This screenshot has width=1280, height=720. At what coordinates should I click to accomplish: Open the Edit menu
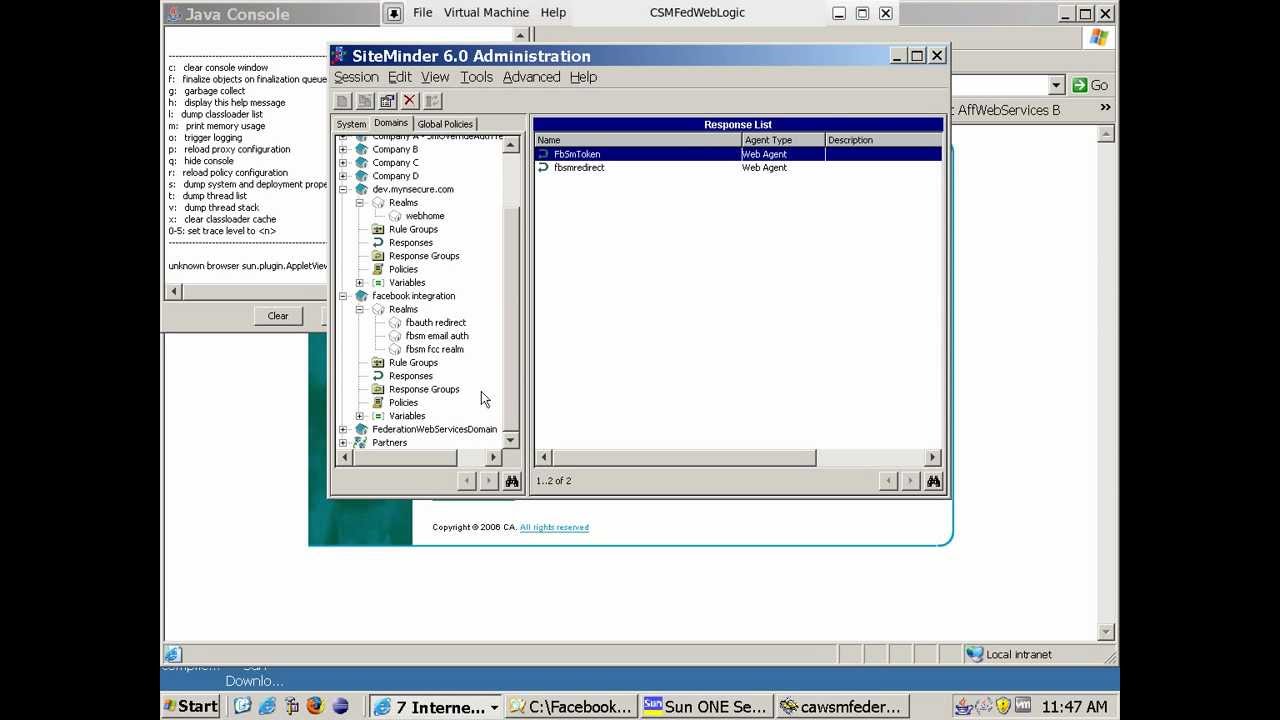coord(400,77)
